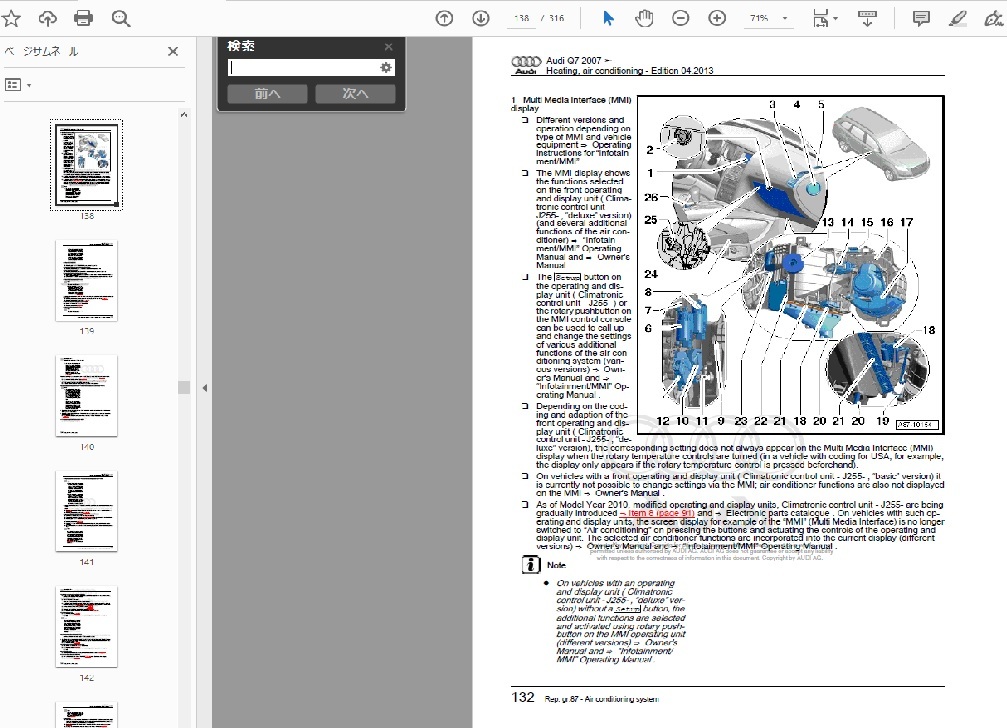The width and height of the screenshot is (1007, 728).
Task: Click the bookmark star icon
Action: pyautogui.click(x=11, y=18)
